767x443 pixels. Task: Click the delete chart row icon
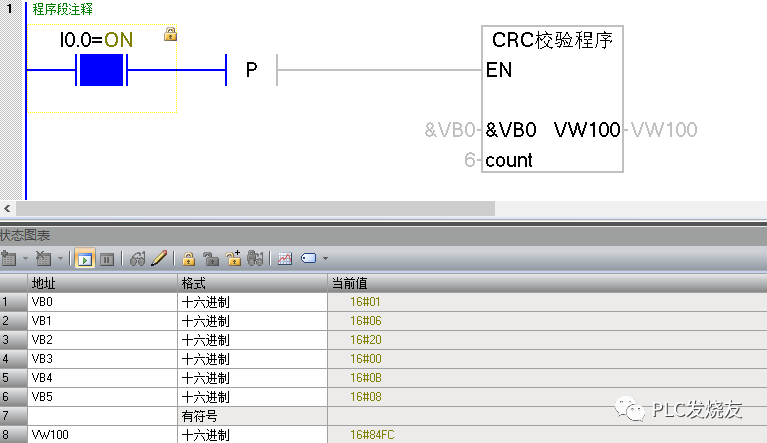click(x=44, y=258)
